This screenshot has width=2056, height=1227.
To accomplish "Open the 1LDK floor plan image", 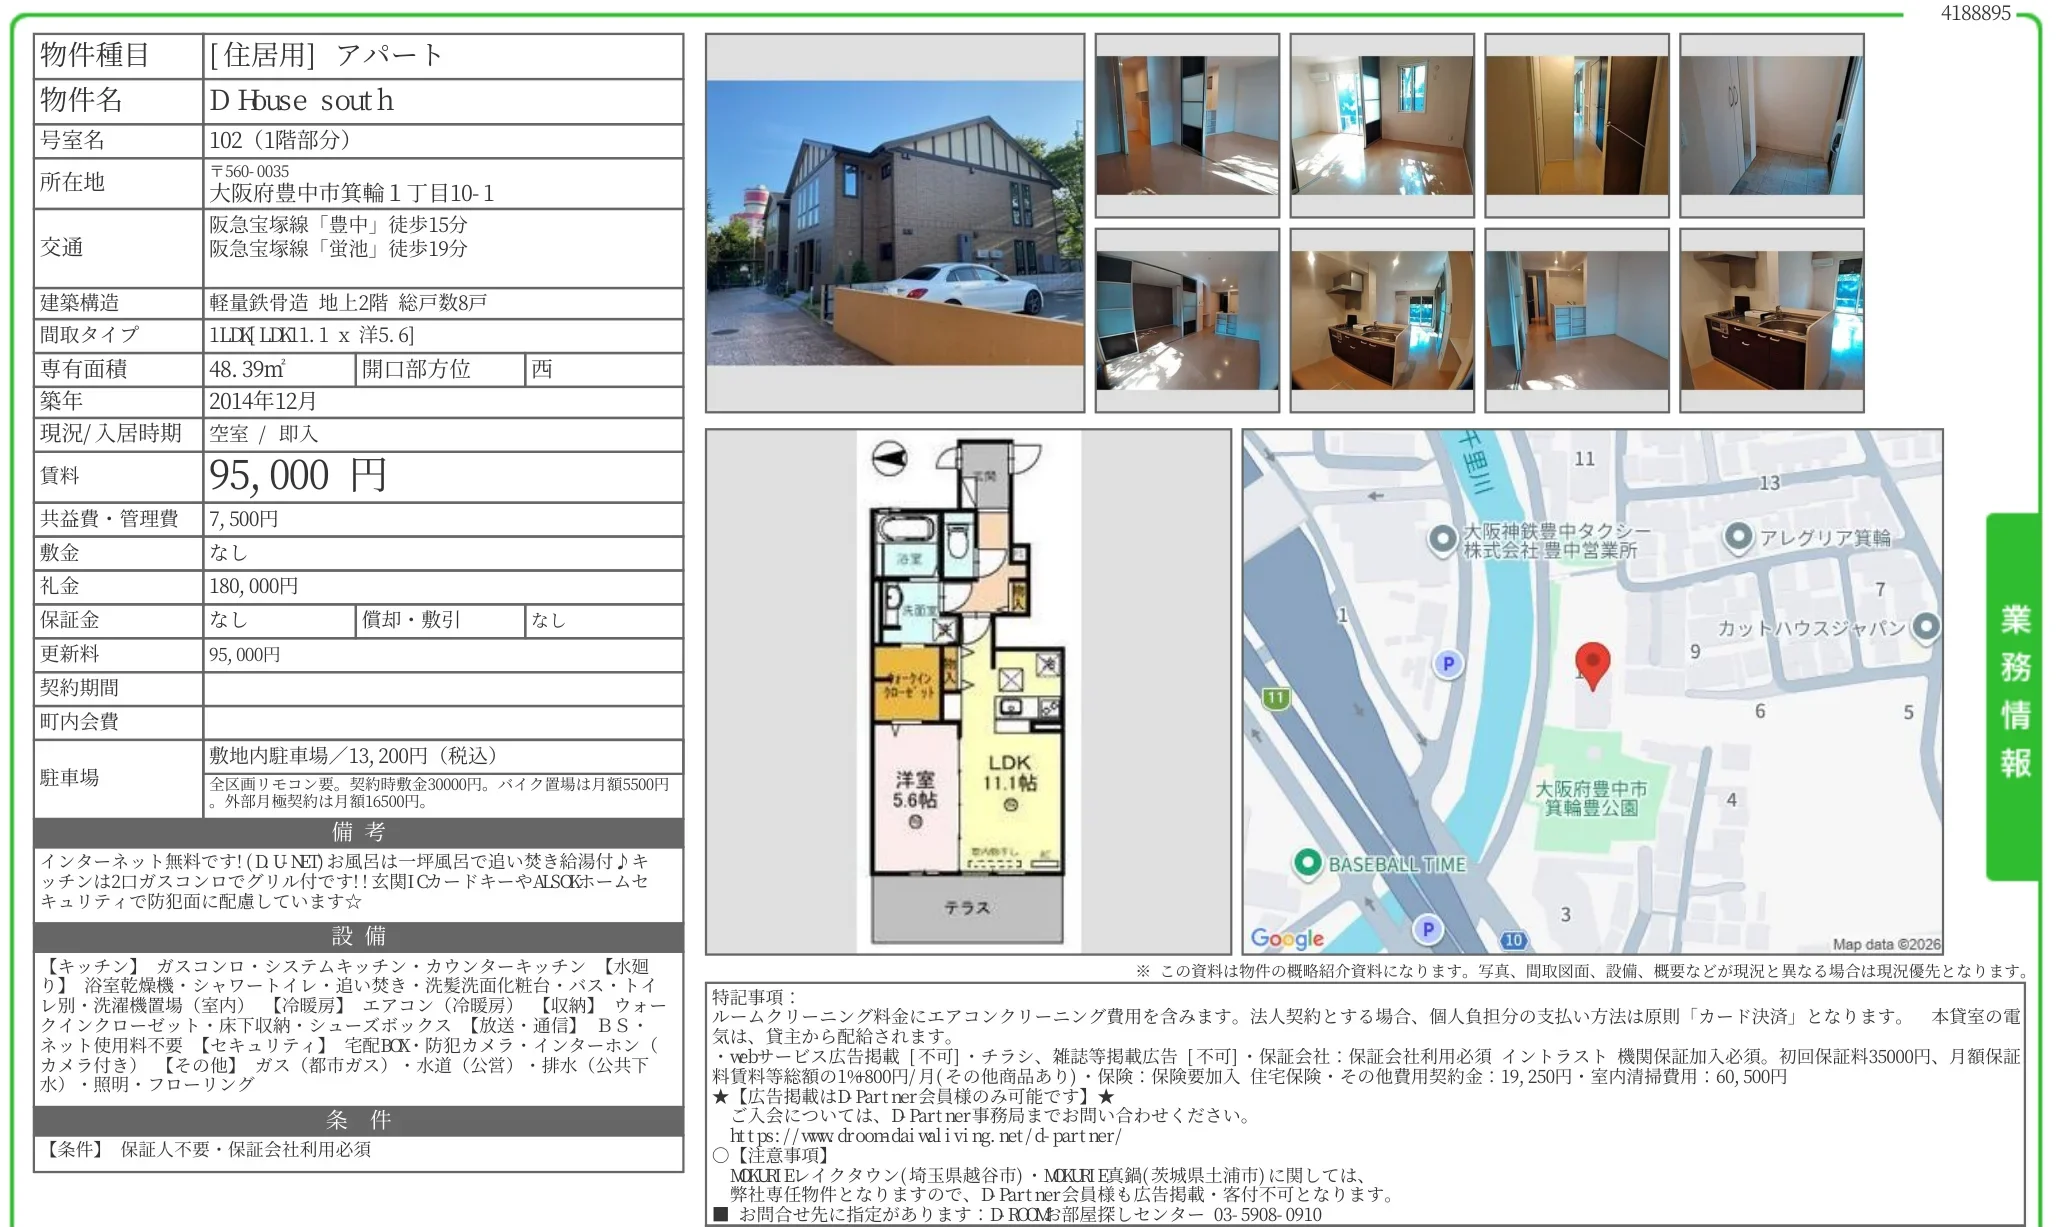I will click(x=968, y=692).
